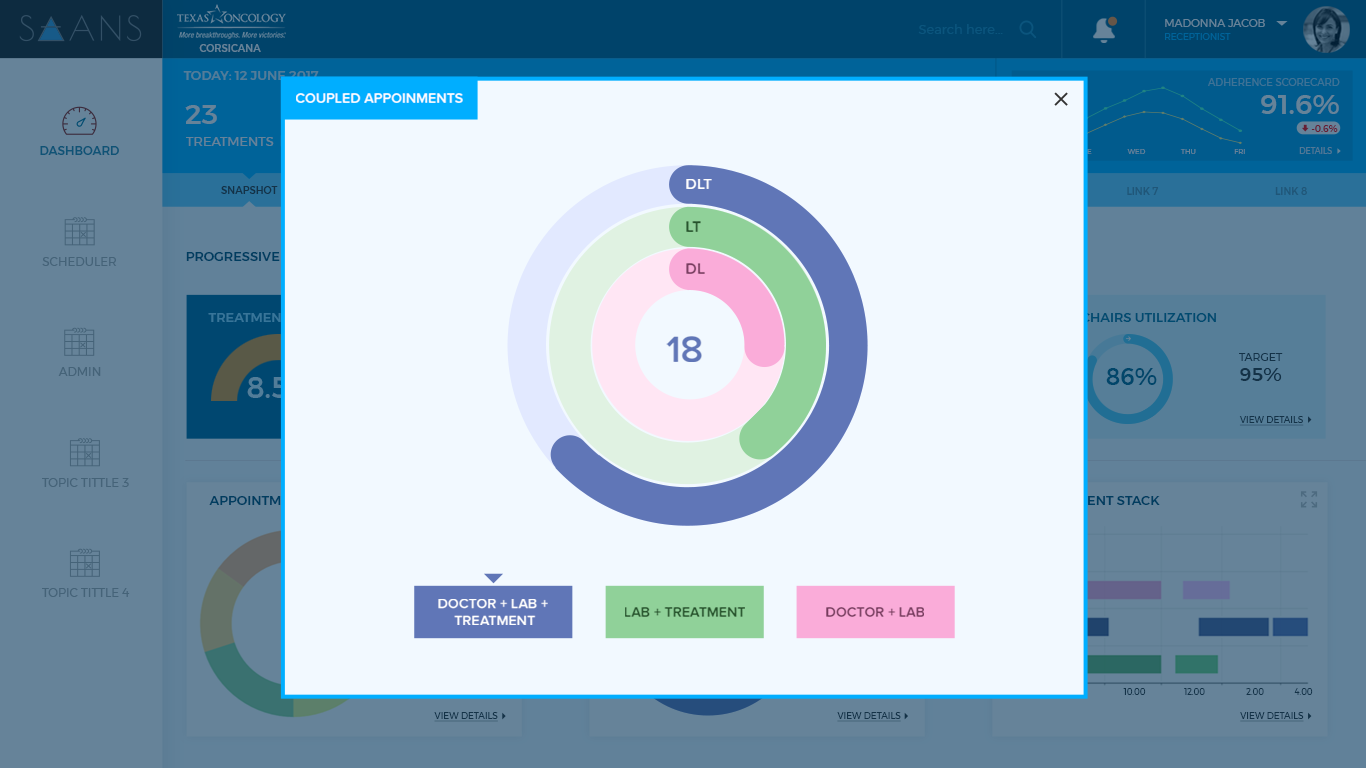Switch to the Link 8 tab
Viewport: 1366px width, 768px height.
[x=1290, y=191]
